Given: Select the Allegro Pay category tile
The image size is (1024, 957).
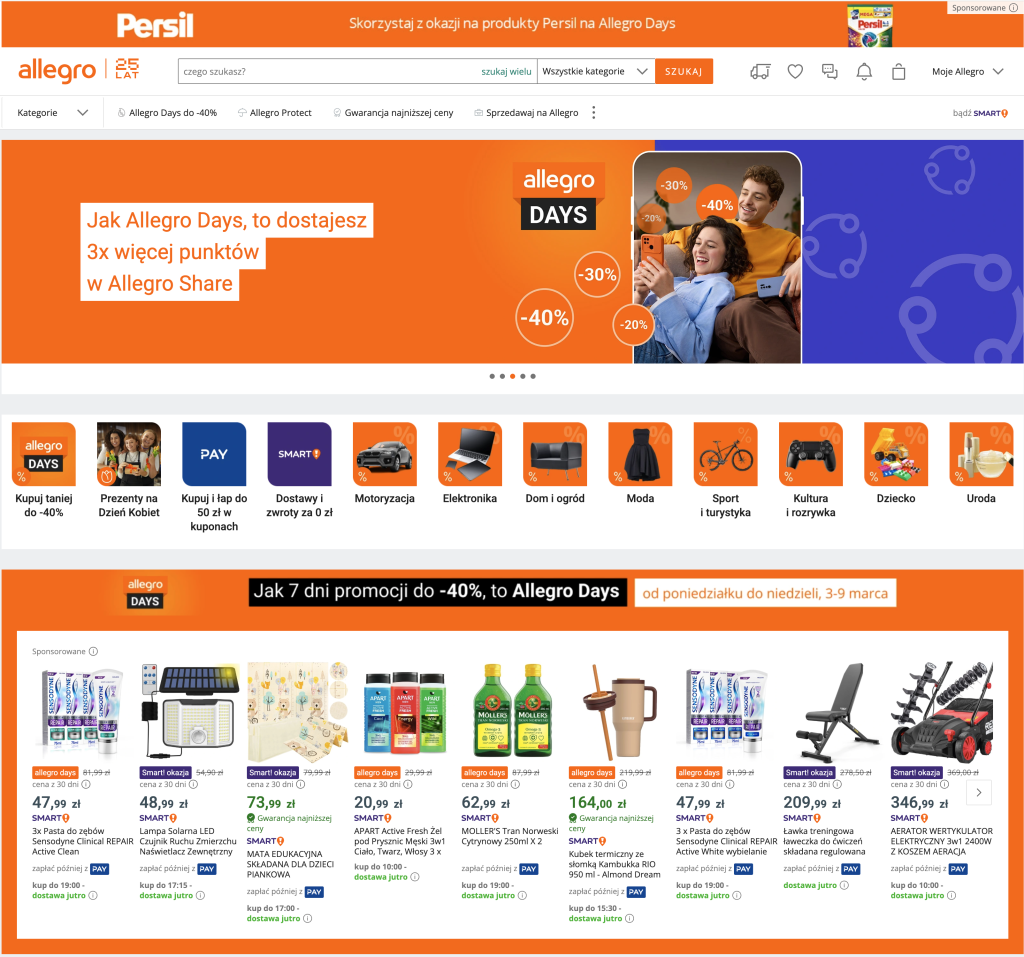Looking at the screenshot, I should pos(214,478).
